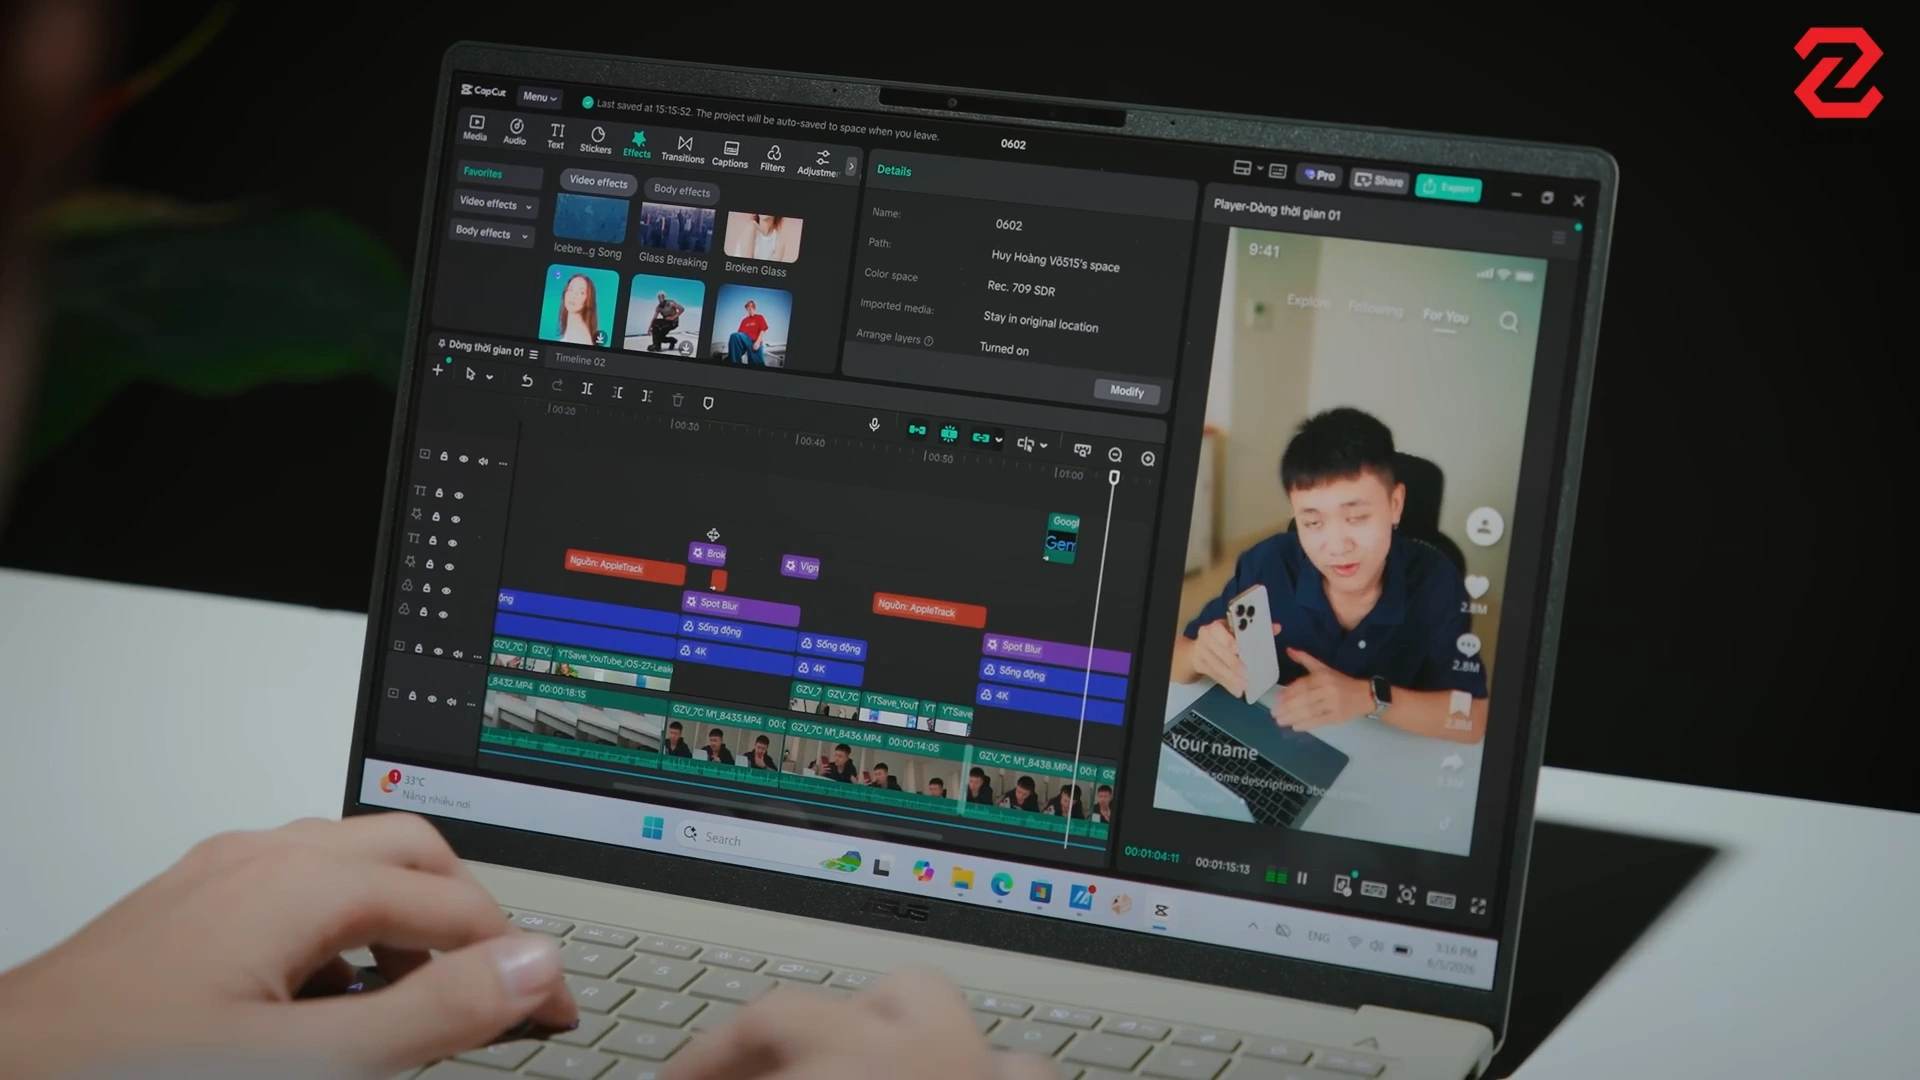Open the Audio panel
Image resolution: width=1920 pixels, height=1080 pixels.
[x=515, y=132]
